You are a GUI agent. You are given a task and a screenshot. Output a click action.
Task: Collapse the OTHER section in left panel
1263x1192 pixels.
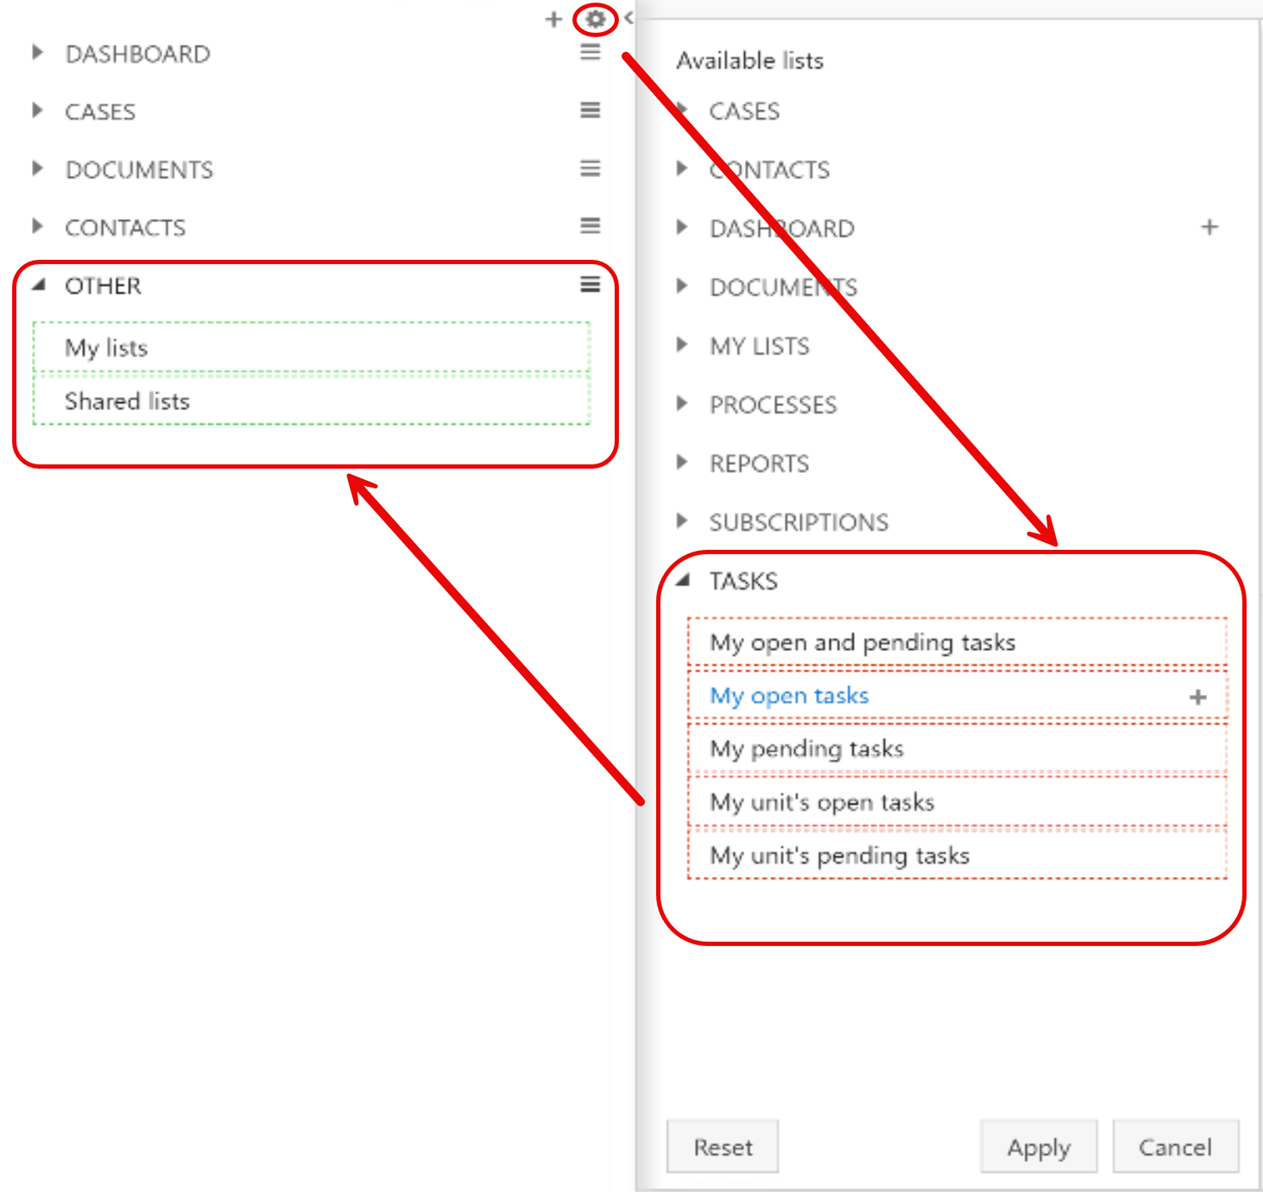click(x=39, y=285)
